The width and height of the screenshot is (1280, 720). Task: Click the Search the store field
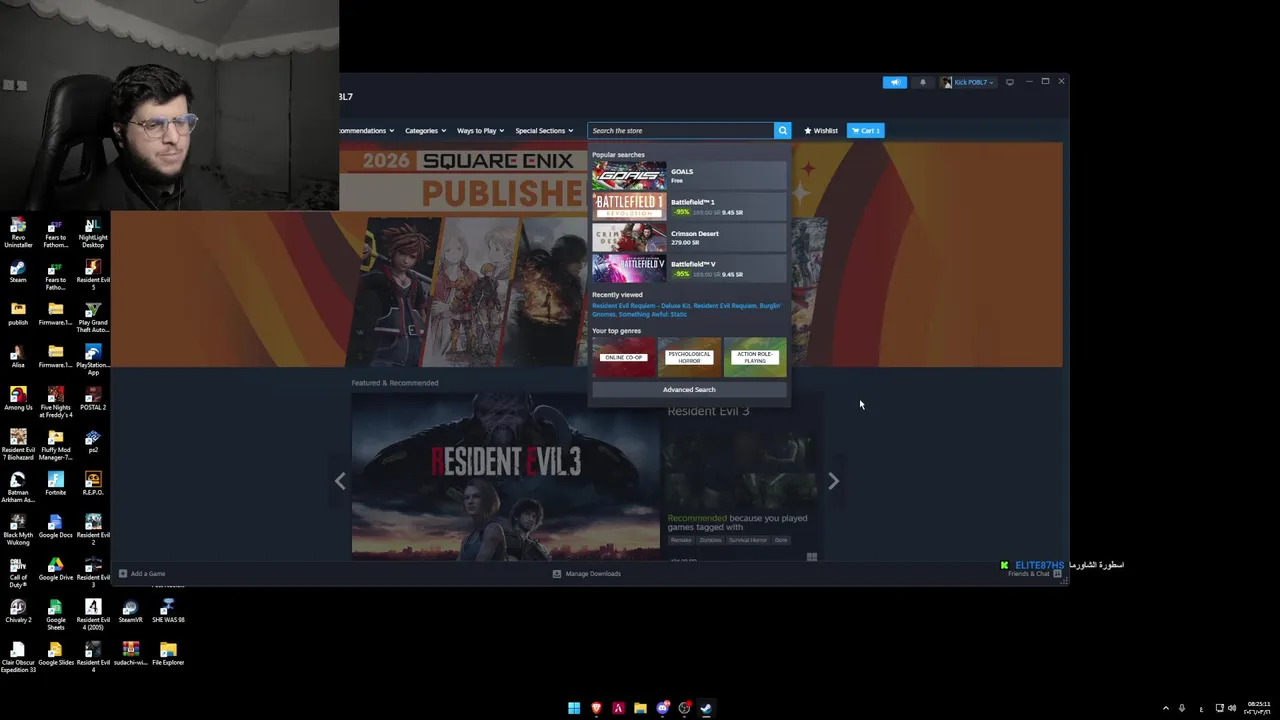(x=681, y=130)
